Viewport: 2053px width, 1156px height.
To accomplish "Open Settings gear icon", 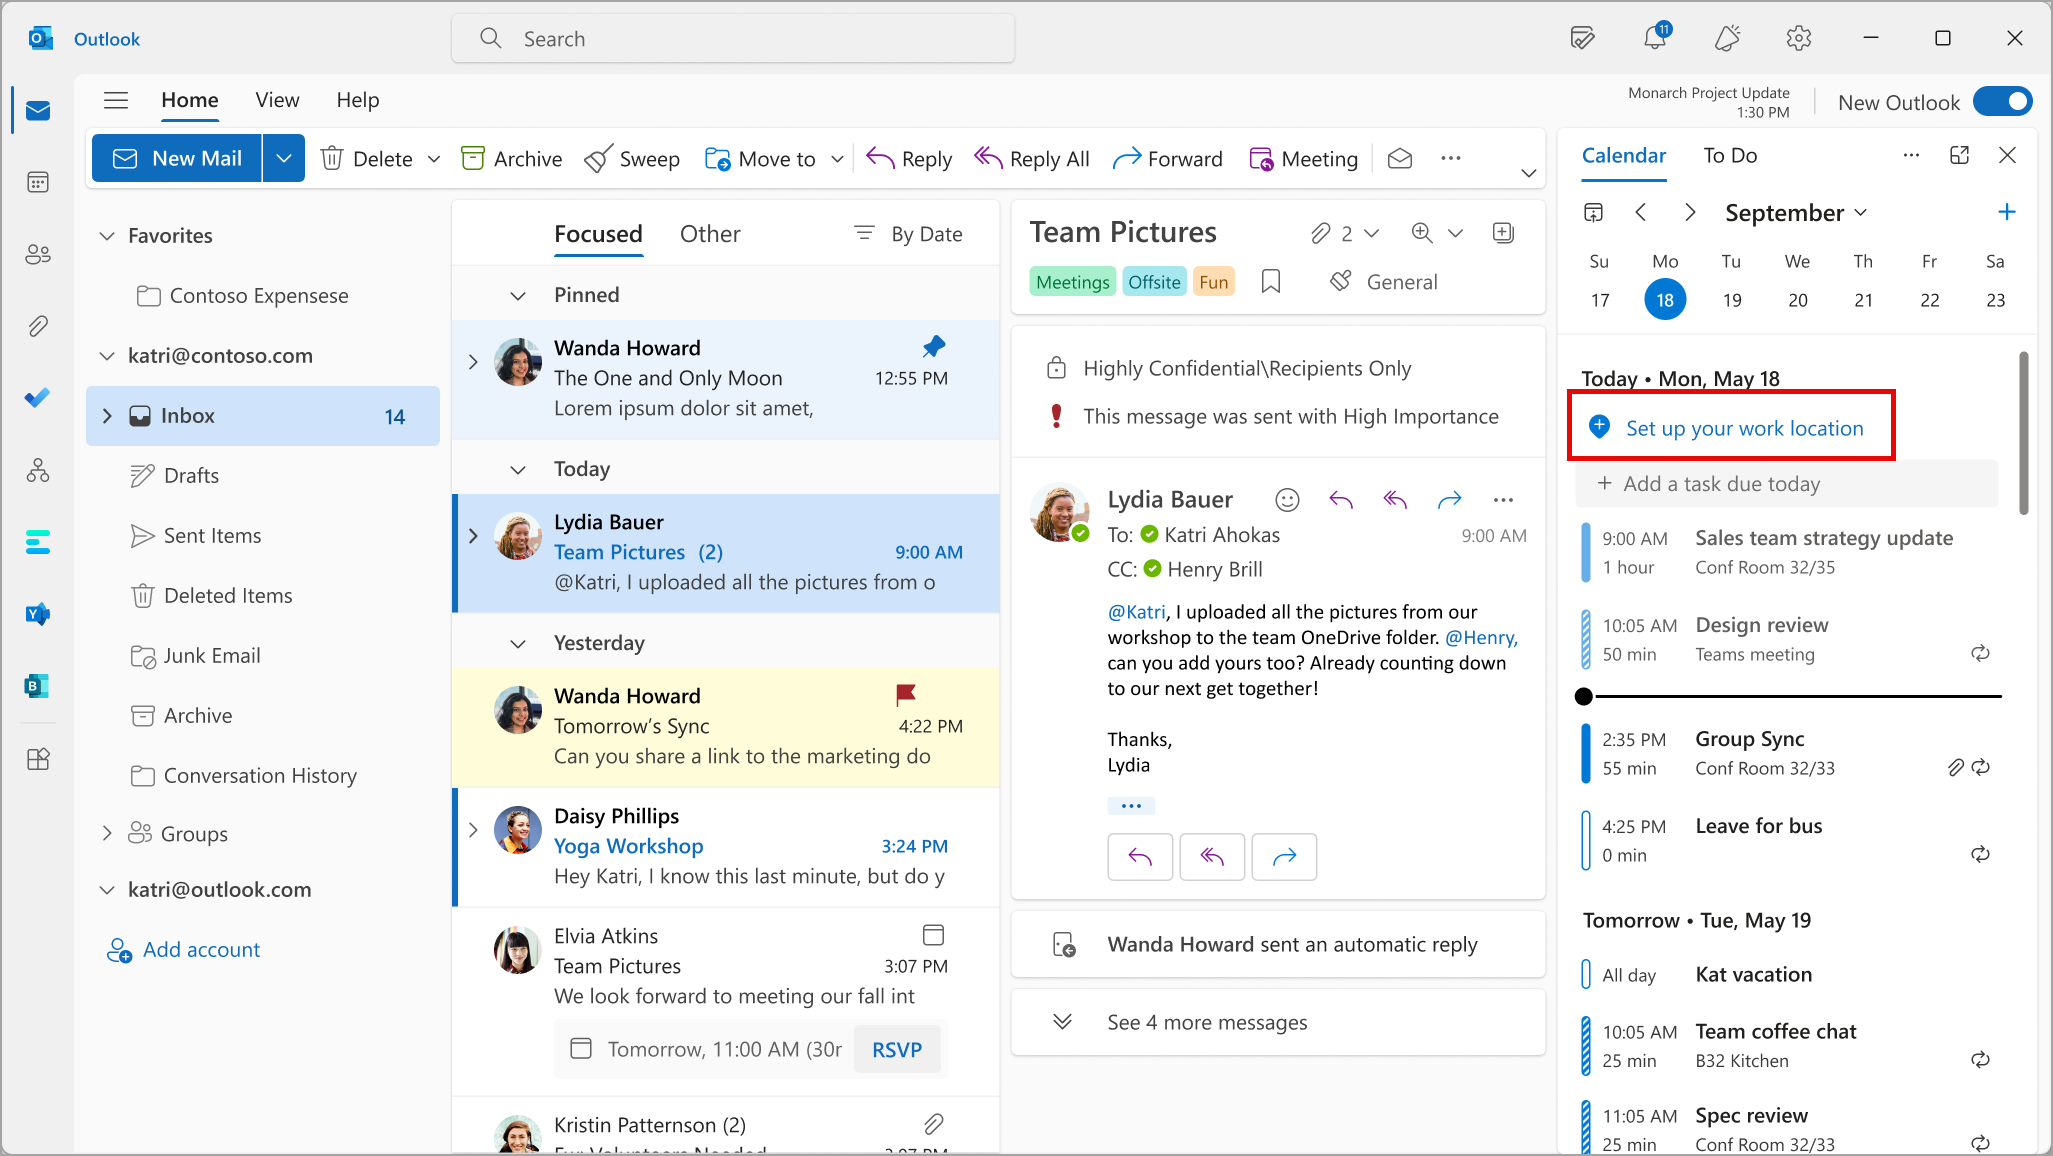I will (1798, 38).
